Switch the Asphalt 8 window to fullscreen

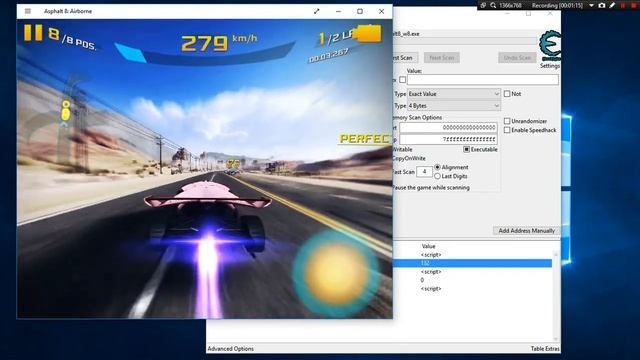(x=316, y=11)
